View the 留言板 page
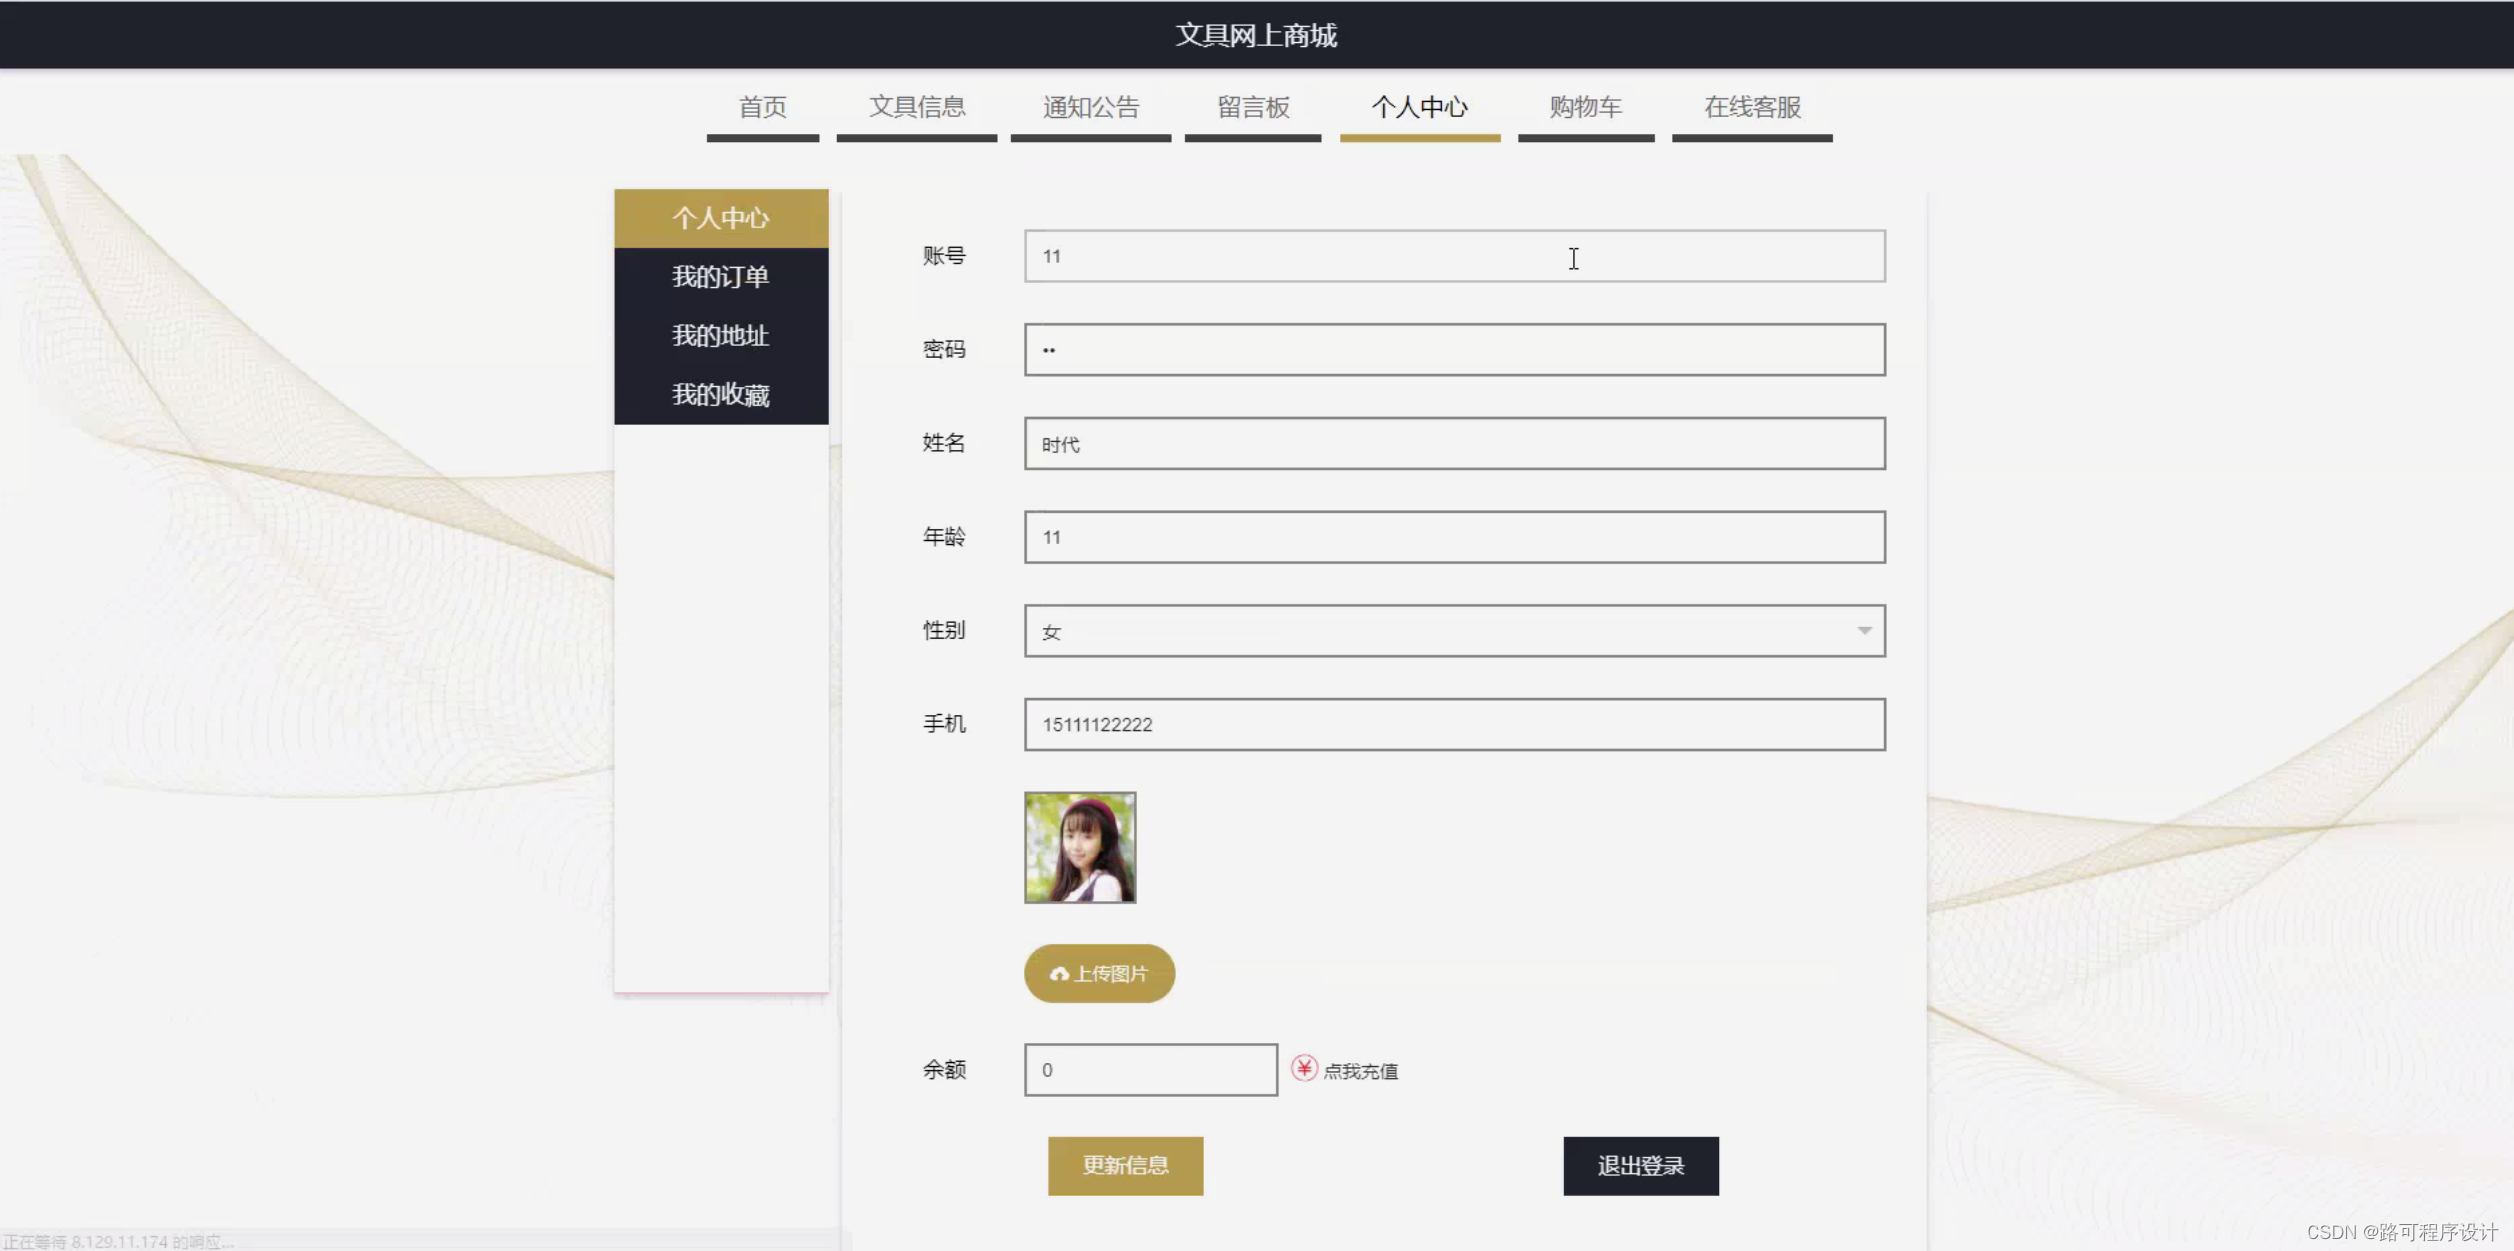2514x1251 pixels. coord(1252,108)
